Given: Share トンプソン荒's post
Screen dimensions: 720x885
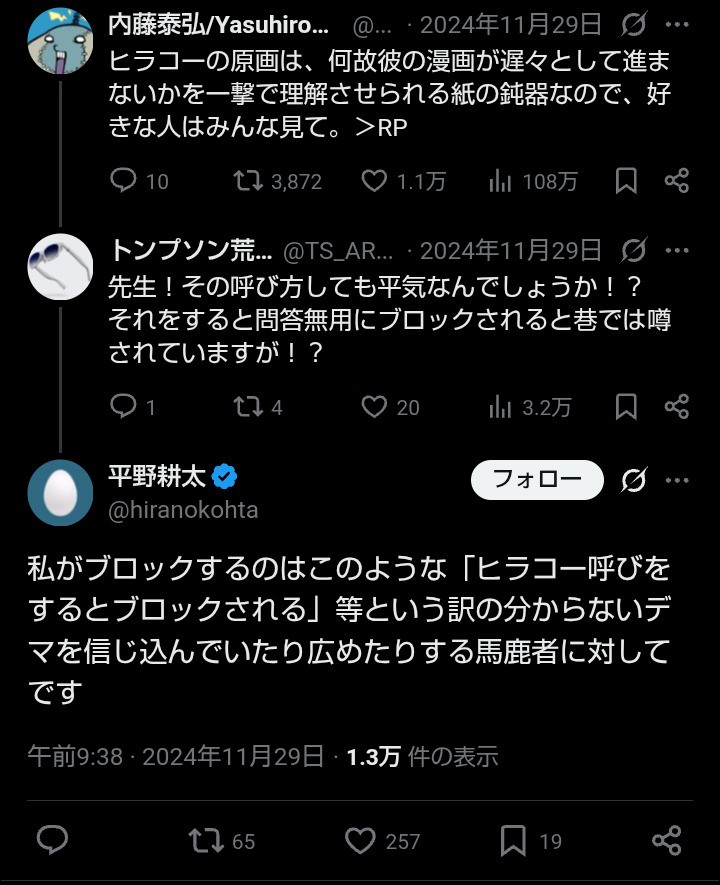Looking at the screenshot, I should (677, 406).
